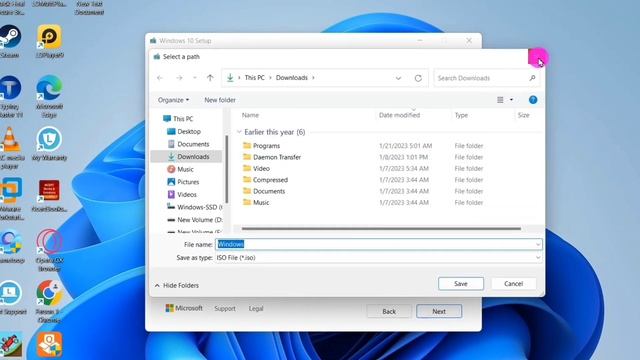Open the Opera GX Browser shortcut
The height and width of the screenshot is (360, 640).
pyautogui.click(x=49, y=250)
